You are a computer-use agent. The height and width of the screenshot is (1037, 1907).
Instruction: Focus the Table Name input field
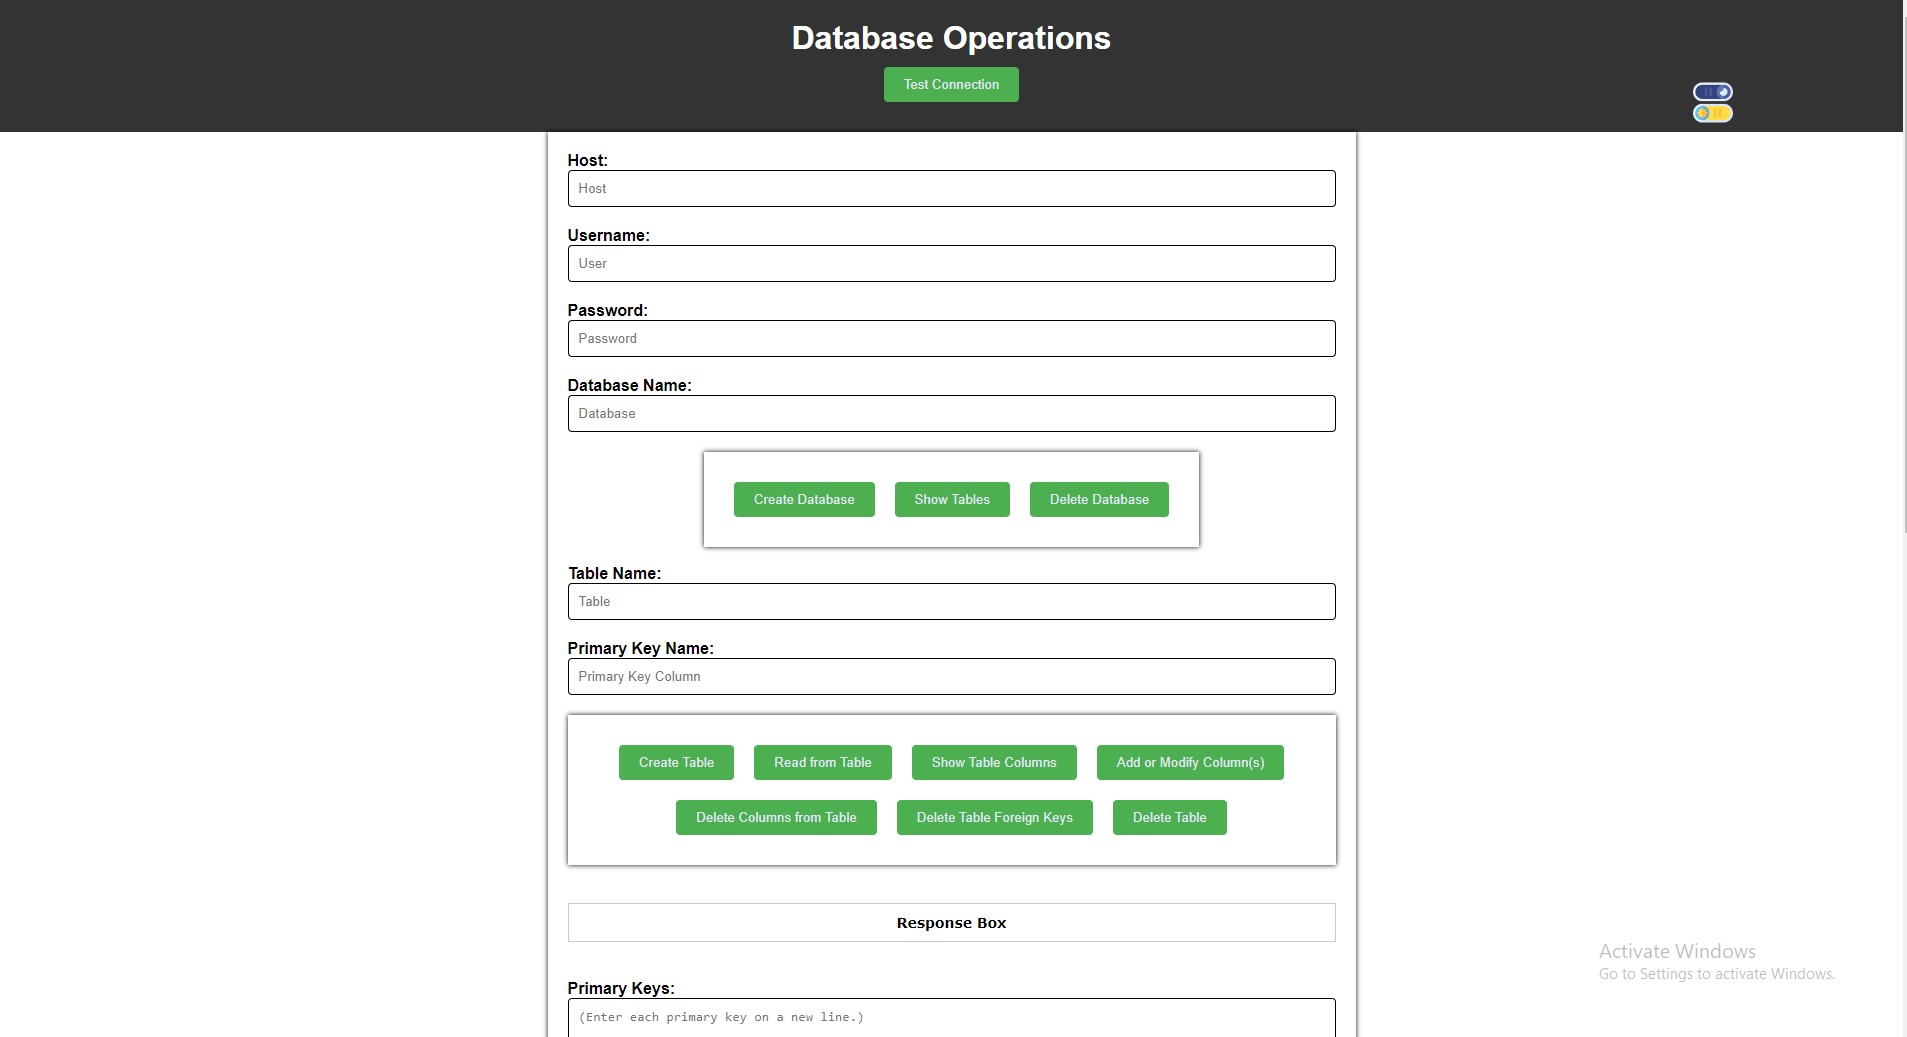951,602
